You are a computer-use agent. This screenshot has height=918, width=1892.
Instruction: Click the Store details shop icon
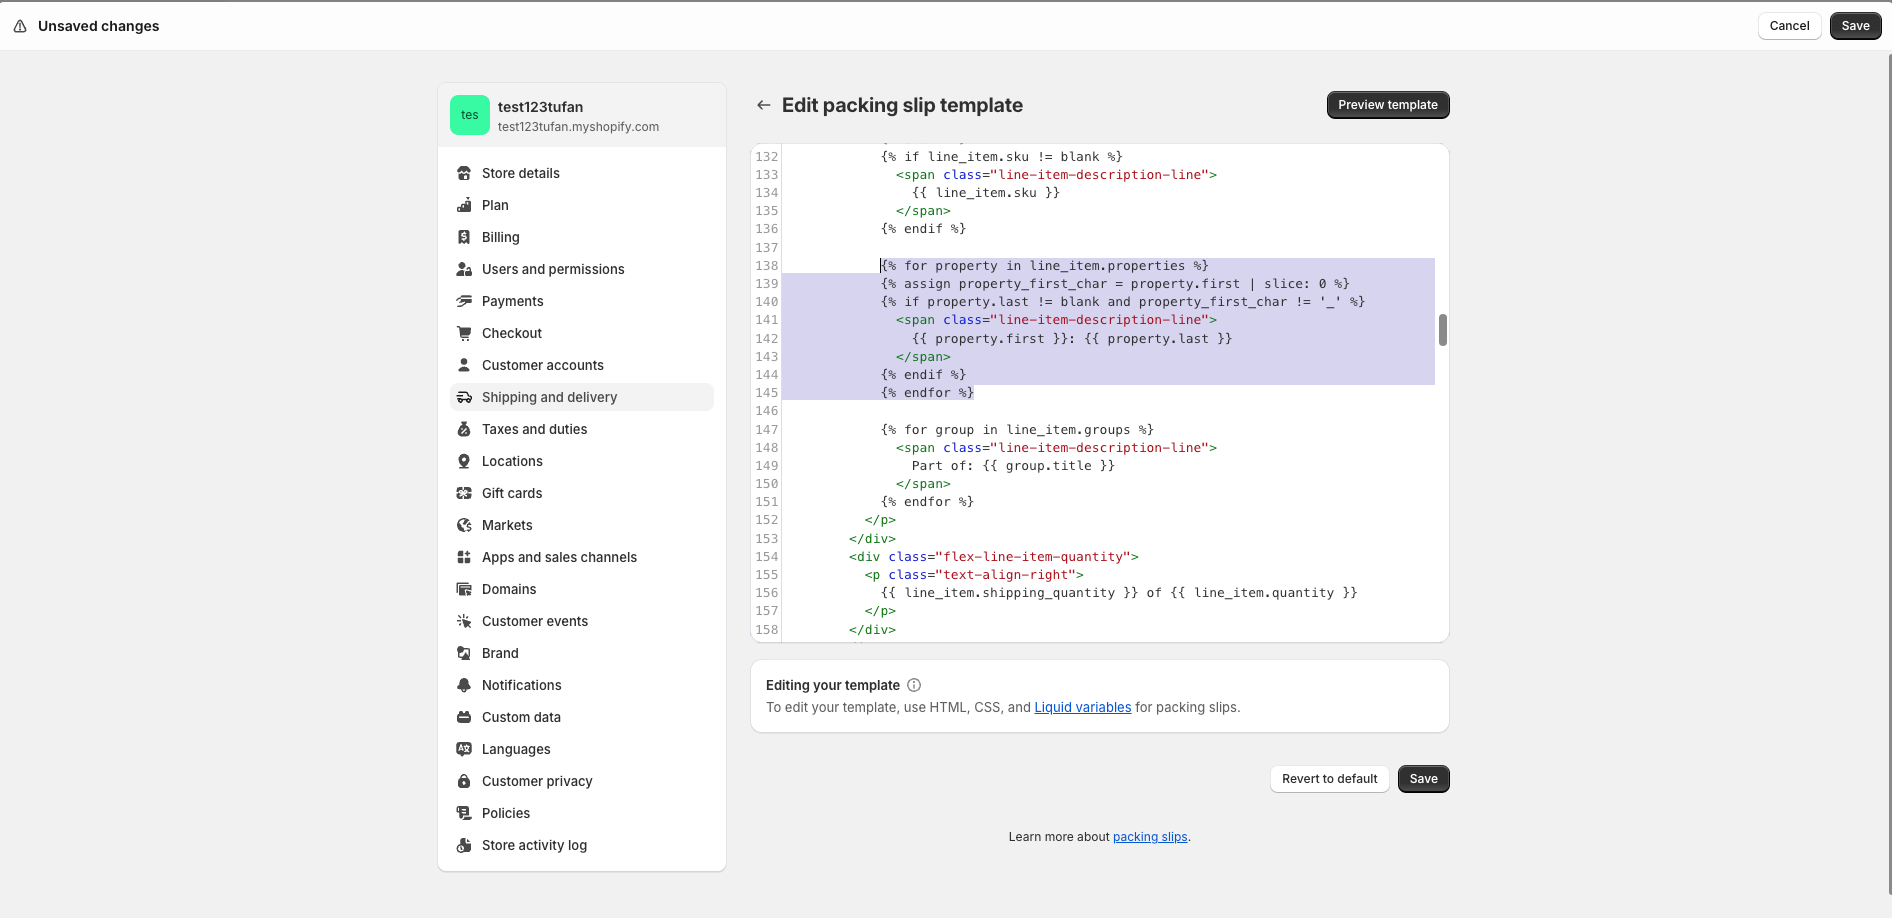tap(464, 173)
